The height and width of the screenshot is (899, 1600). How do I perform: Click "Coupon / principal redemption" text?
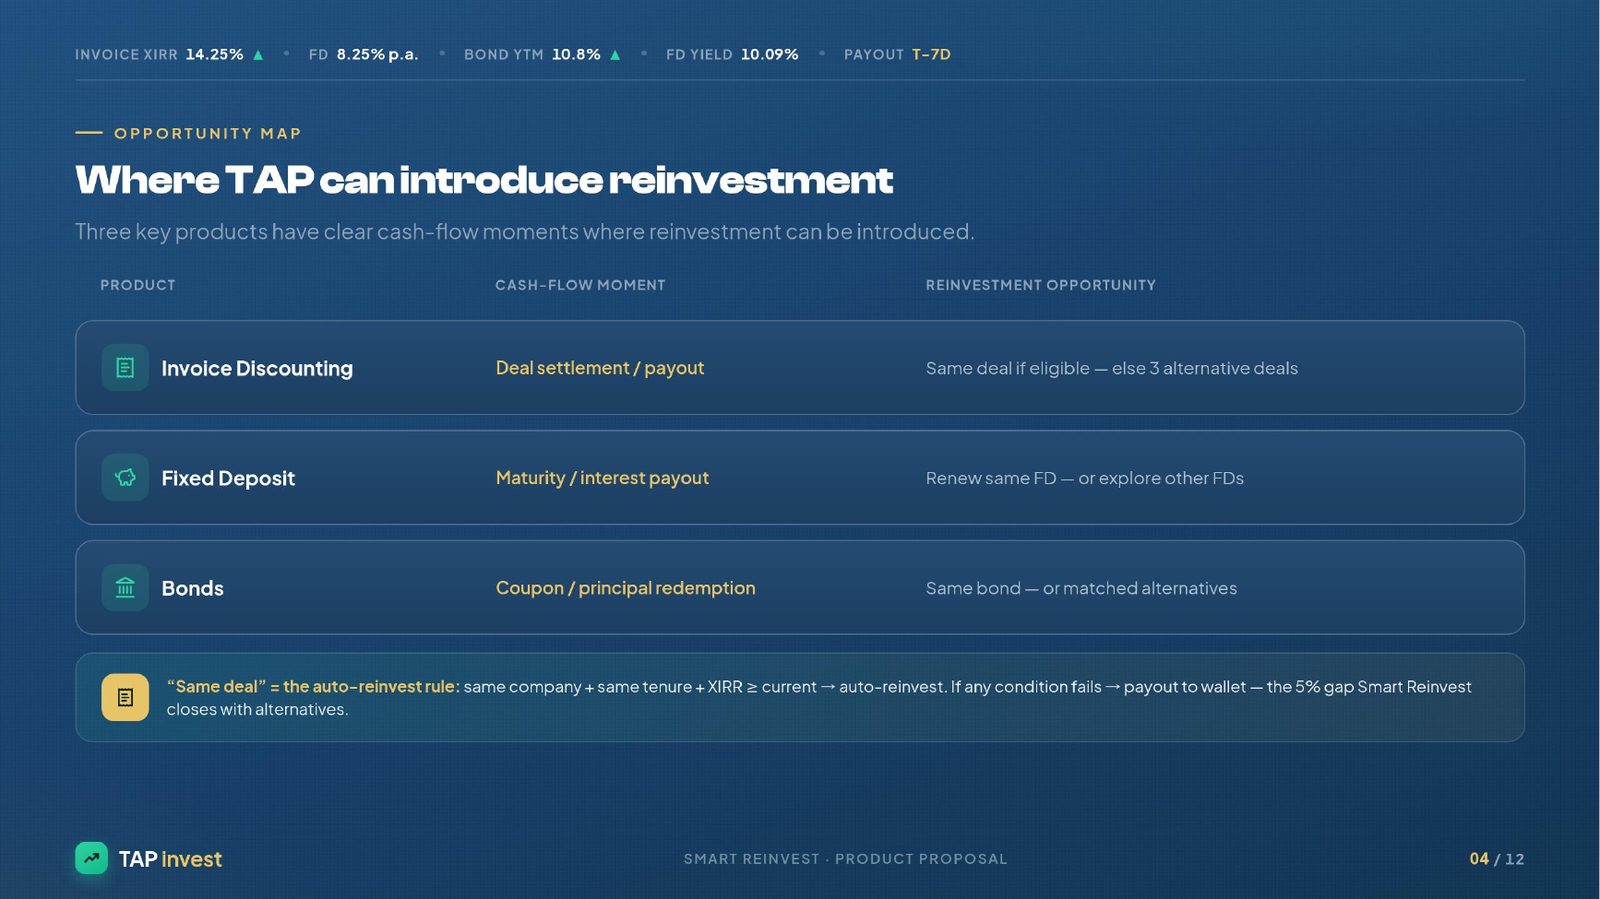click(x=626, y=588)
